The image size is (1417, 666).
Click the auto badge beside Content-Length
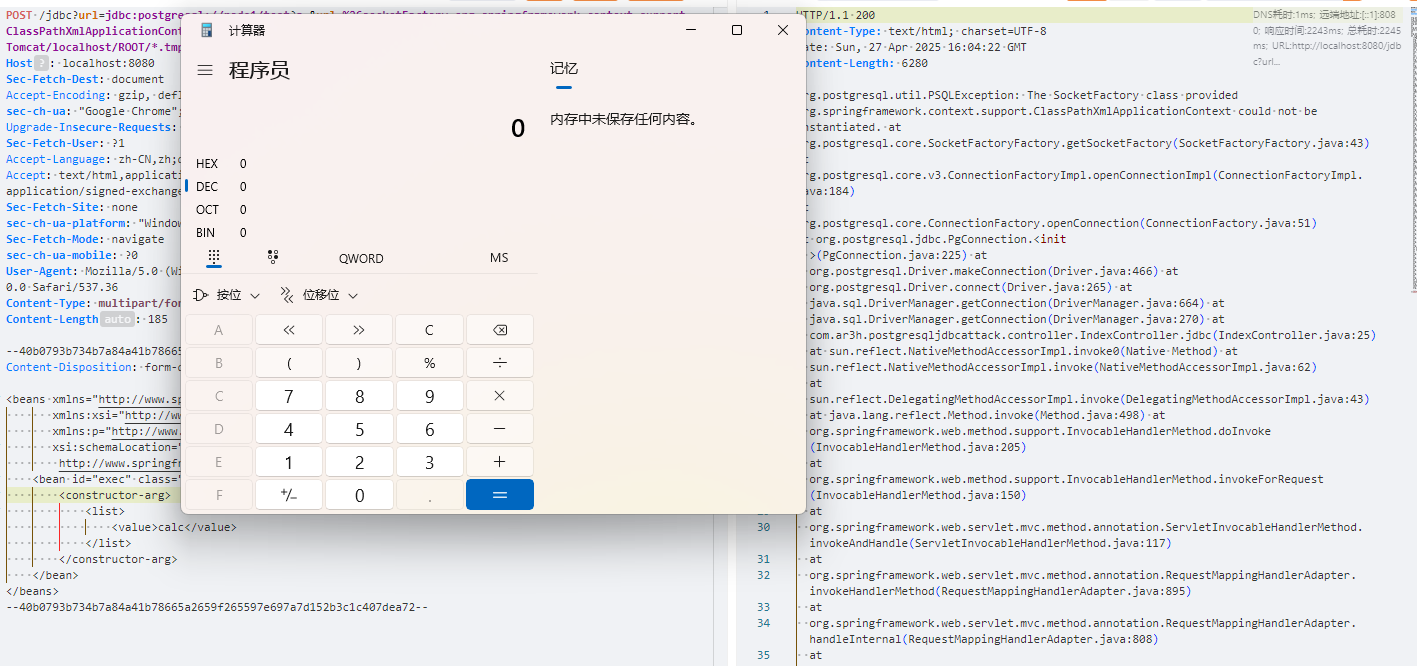(x=117, y=319)
